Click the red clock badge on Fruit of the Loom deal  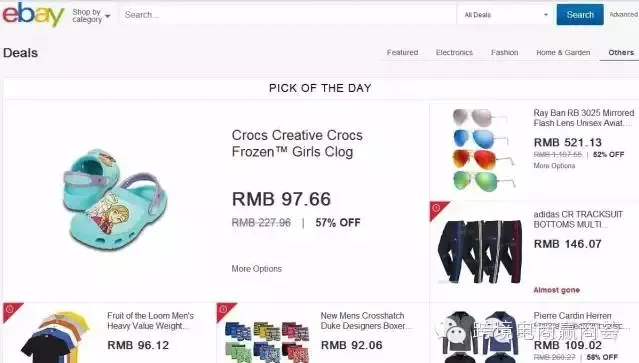pyautogui.click(x=11, y=310)
